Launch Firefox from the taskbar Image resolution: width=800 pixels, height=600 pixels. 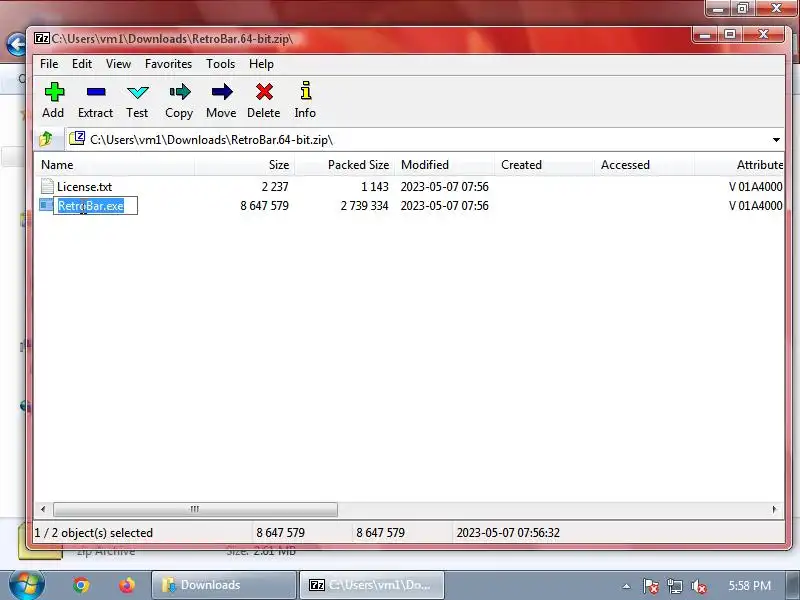click(x=127, y=585)
